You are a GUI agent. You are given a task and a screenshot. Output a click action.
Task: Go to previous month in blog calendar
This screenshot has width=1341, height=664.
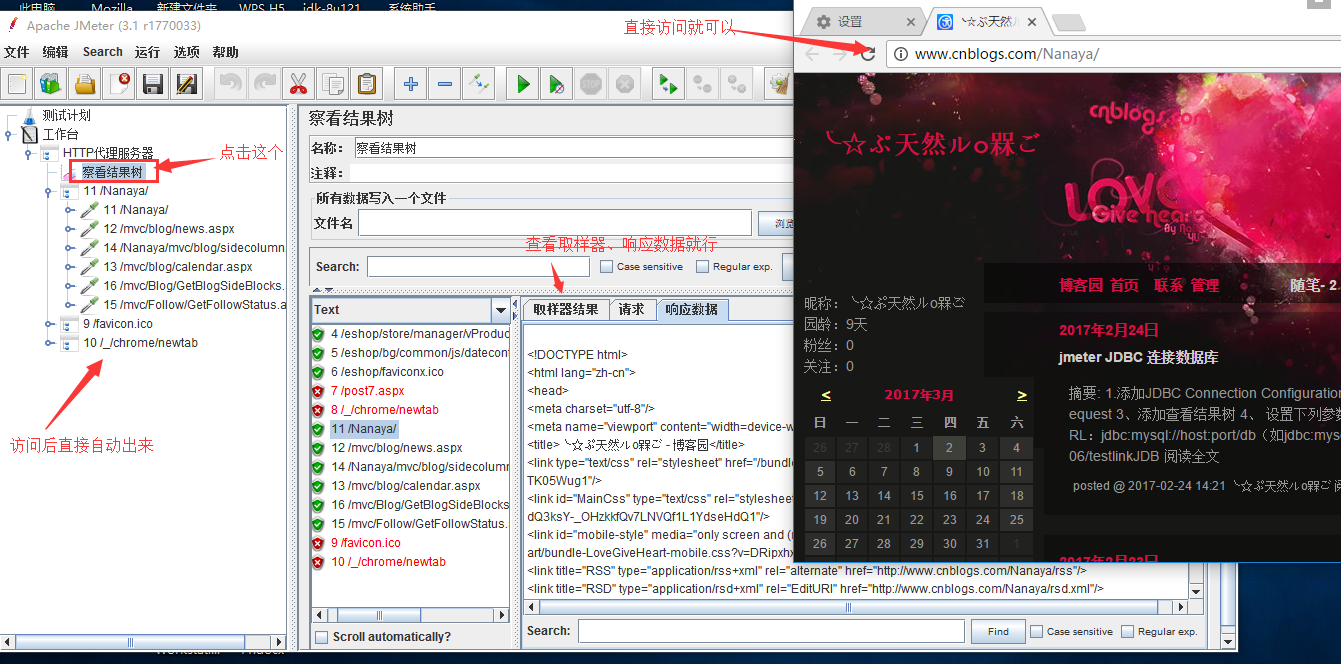click(x=826, y=395)
